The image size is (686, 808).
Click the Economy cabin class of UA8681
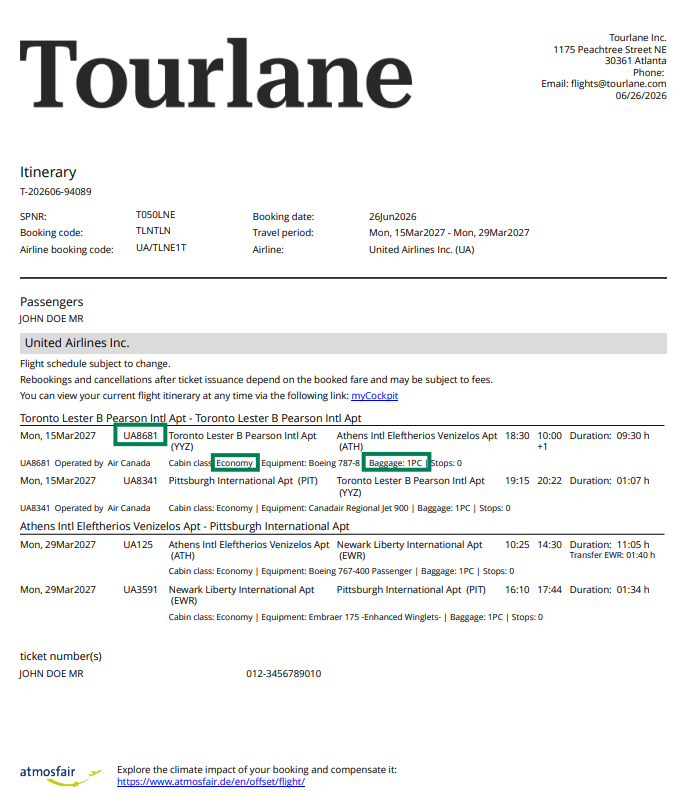tap(235, 463)
